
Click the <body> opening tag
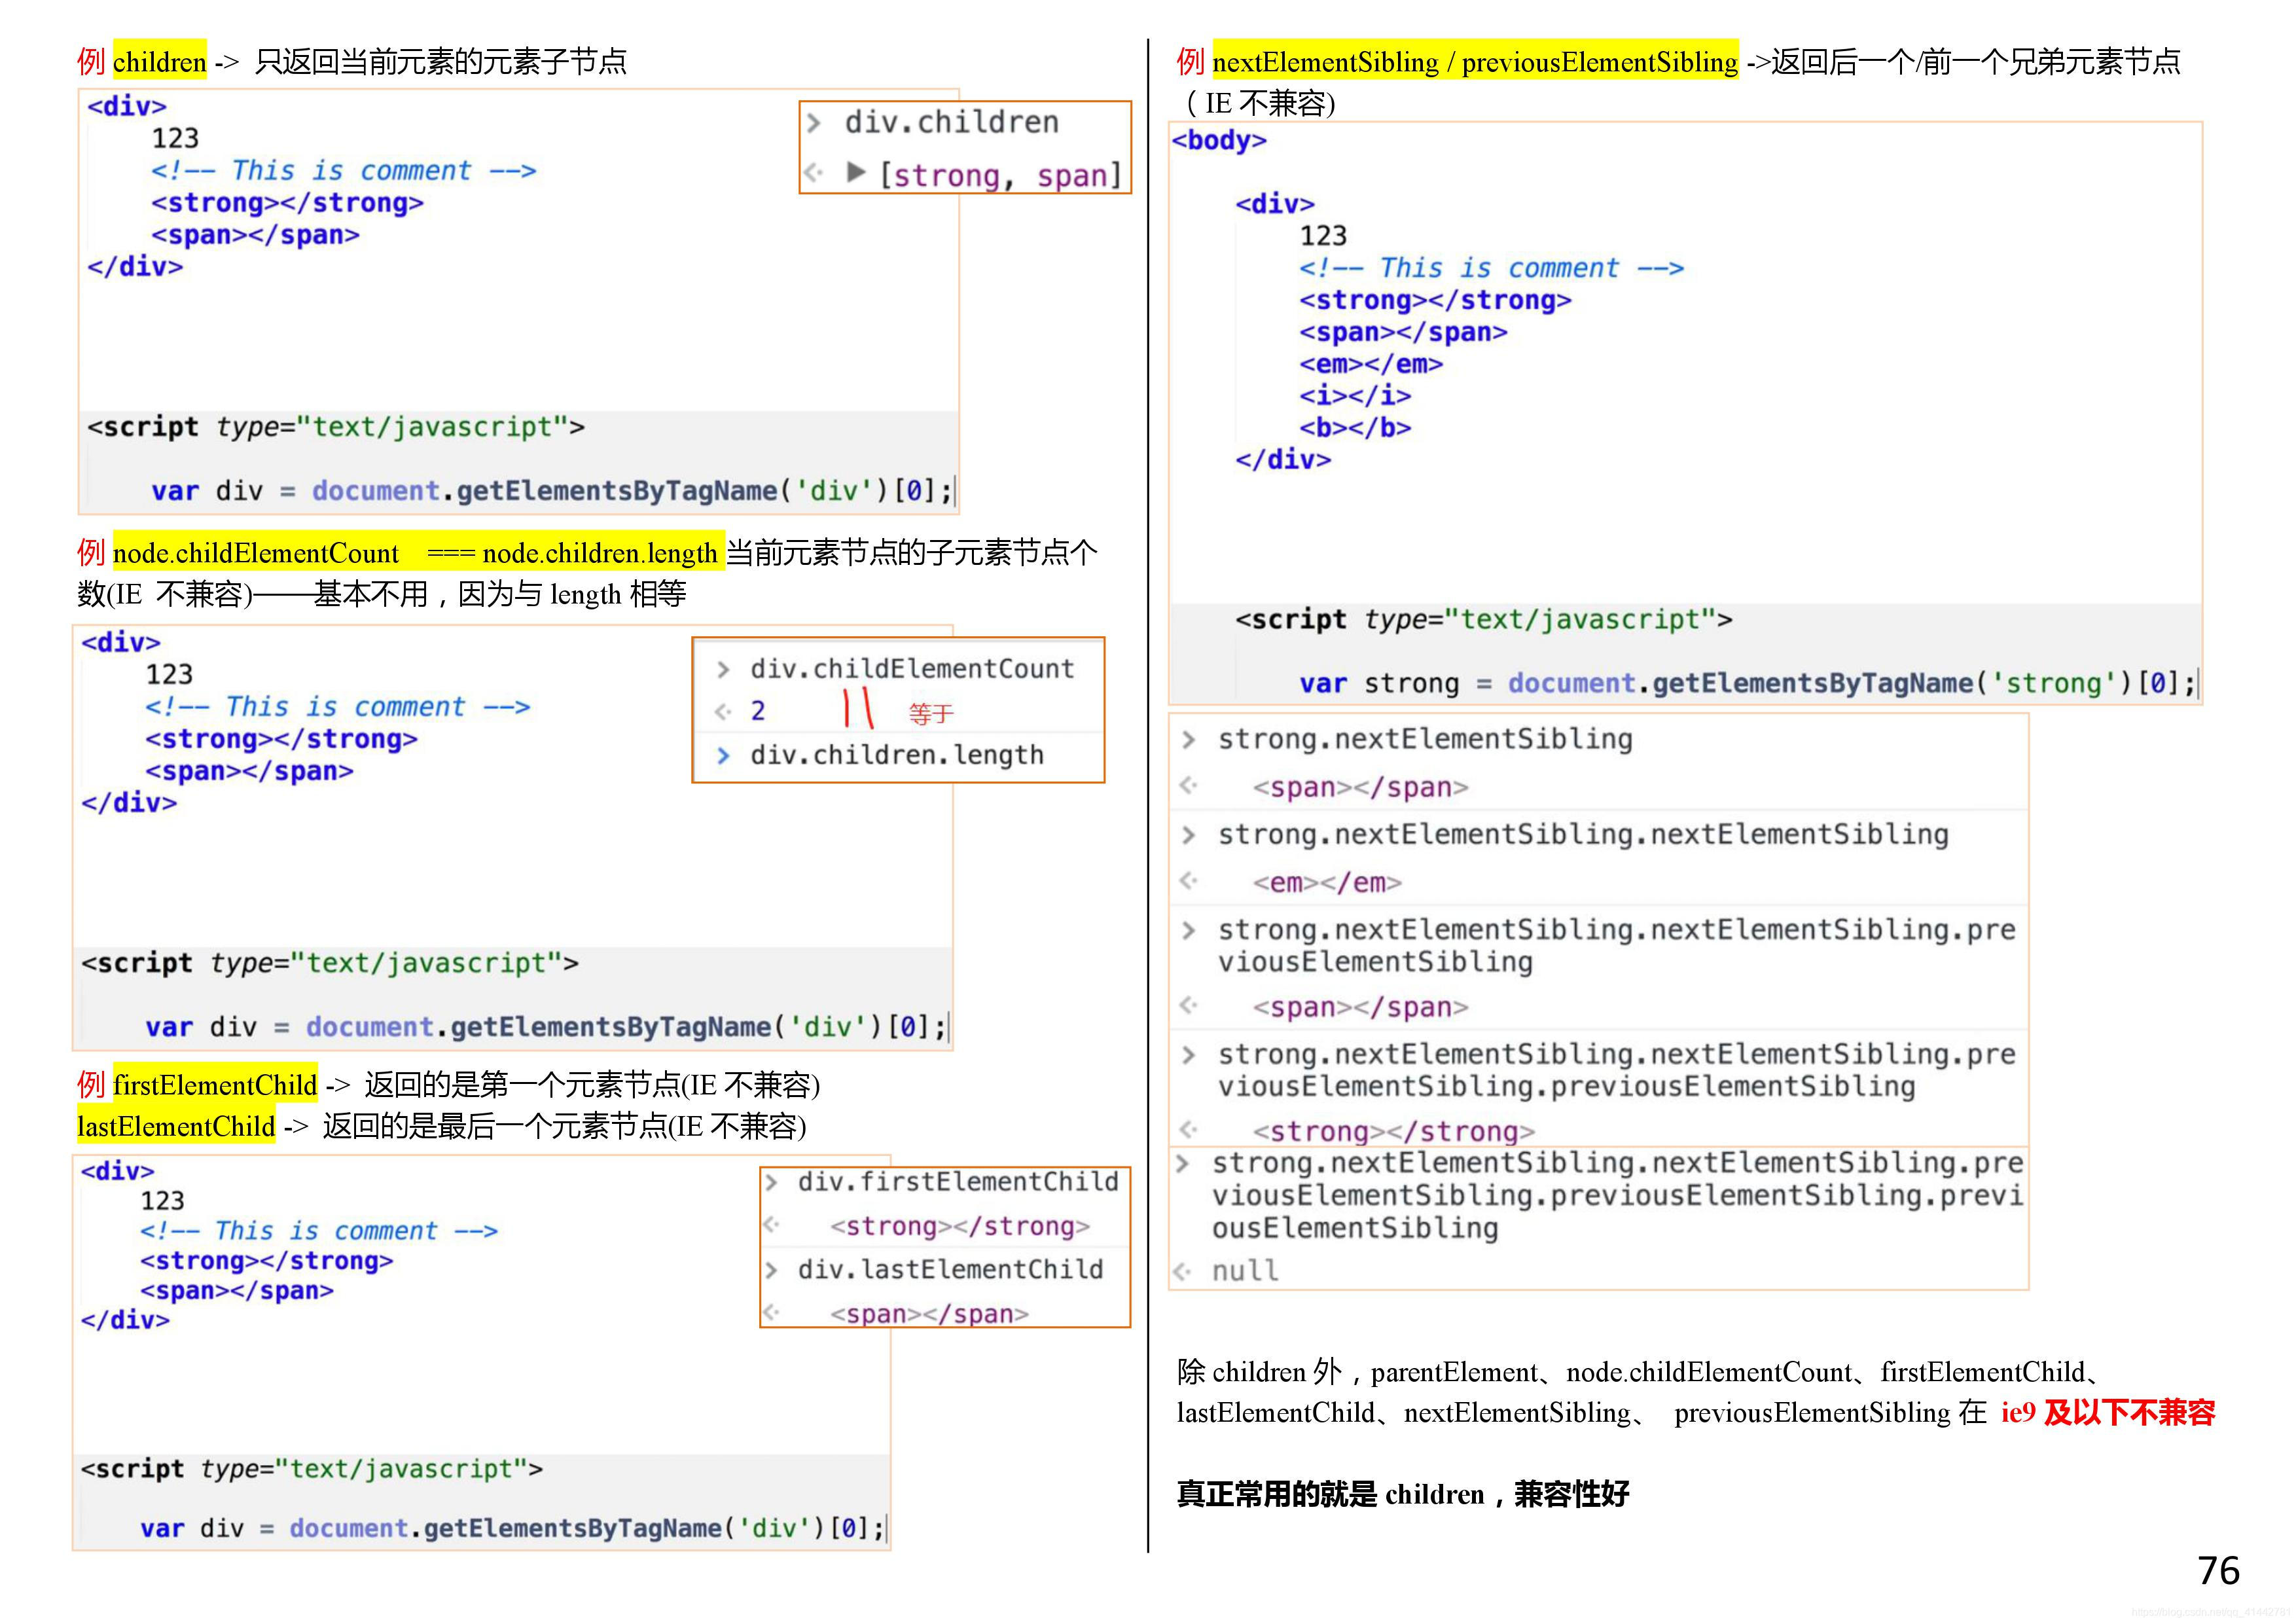tap(1219, 140)
